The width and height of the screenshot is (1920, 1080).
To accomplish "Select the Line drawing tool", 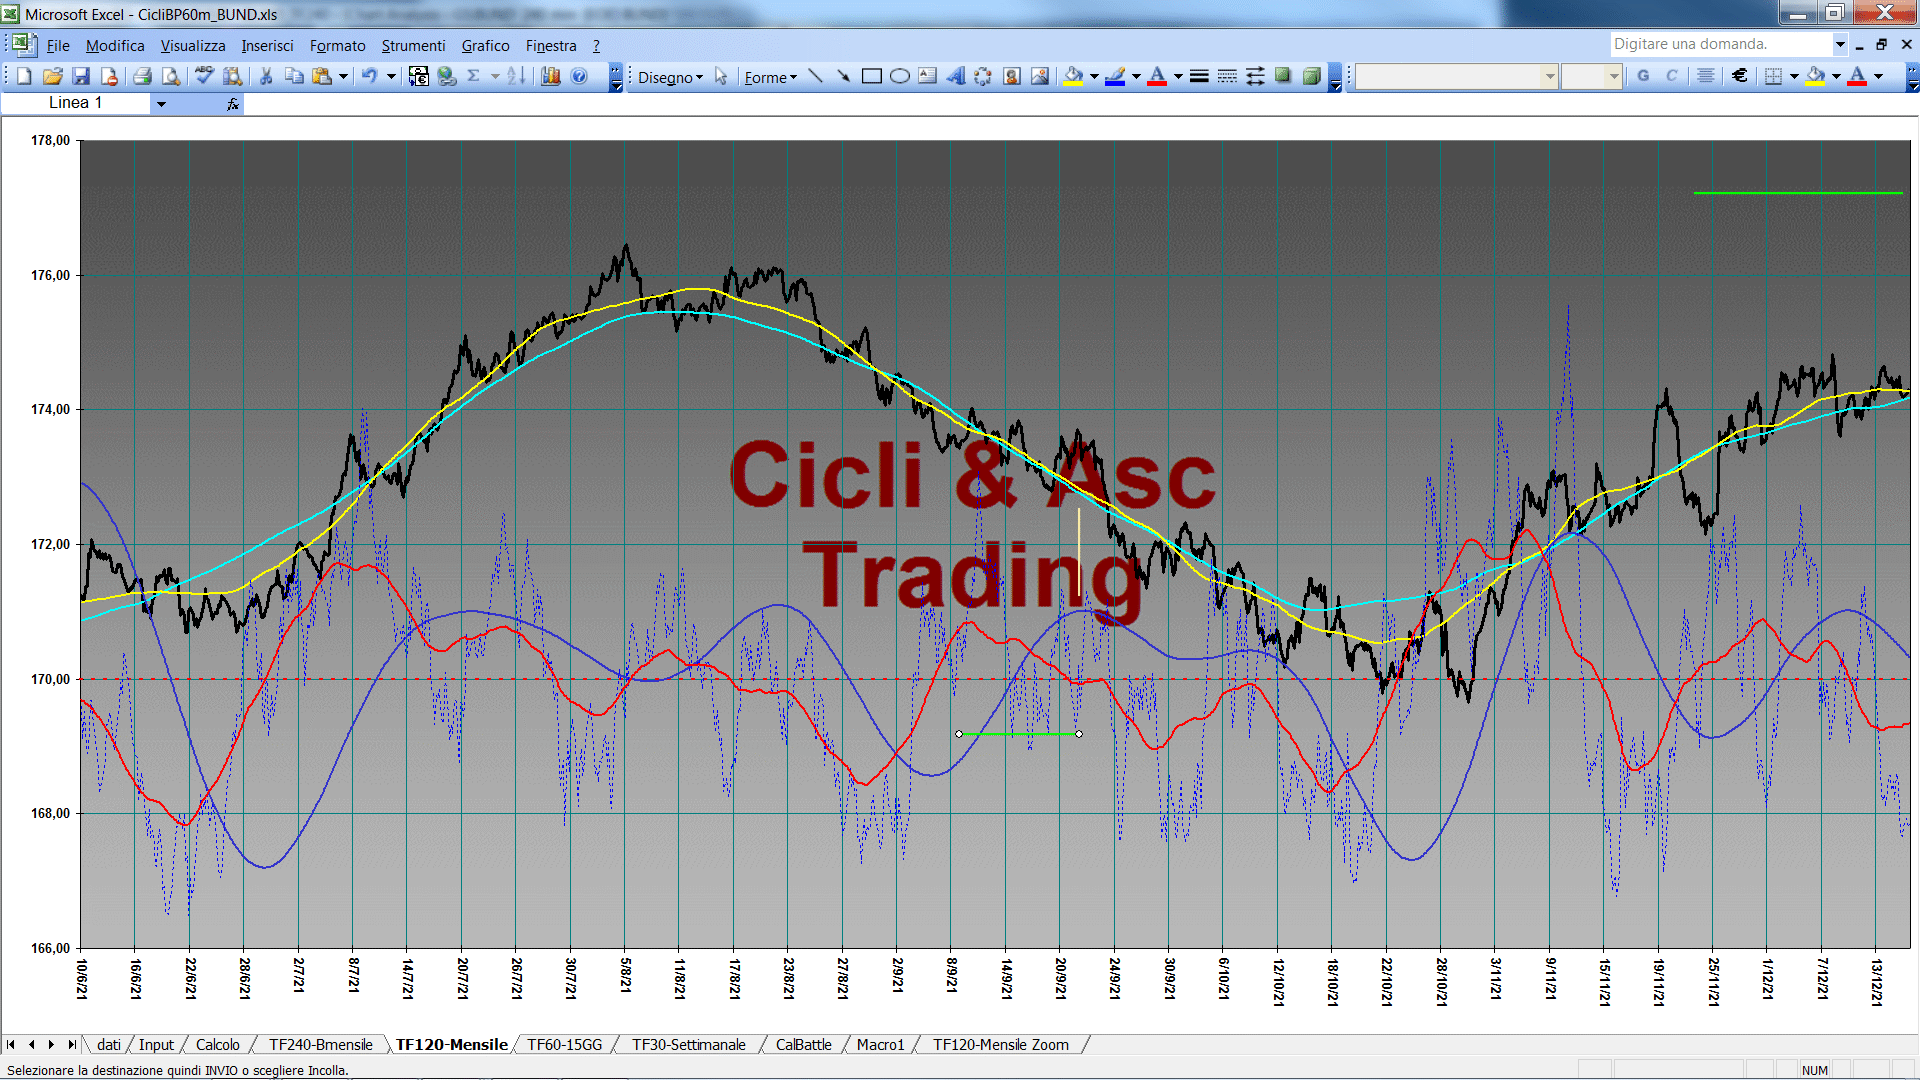I will coord(816,76).
